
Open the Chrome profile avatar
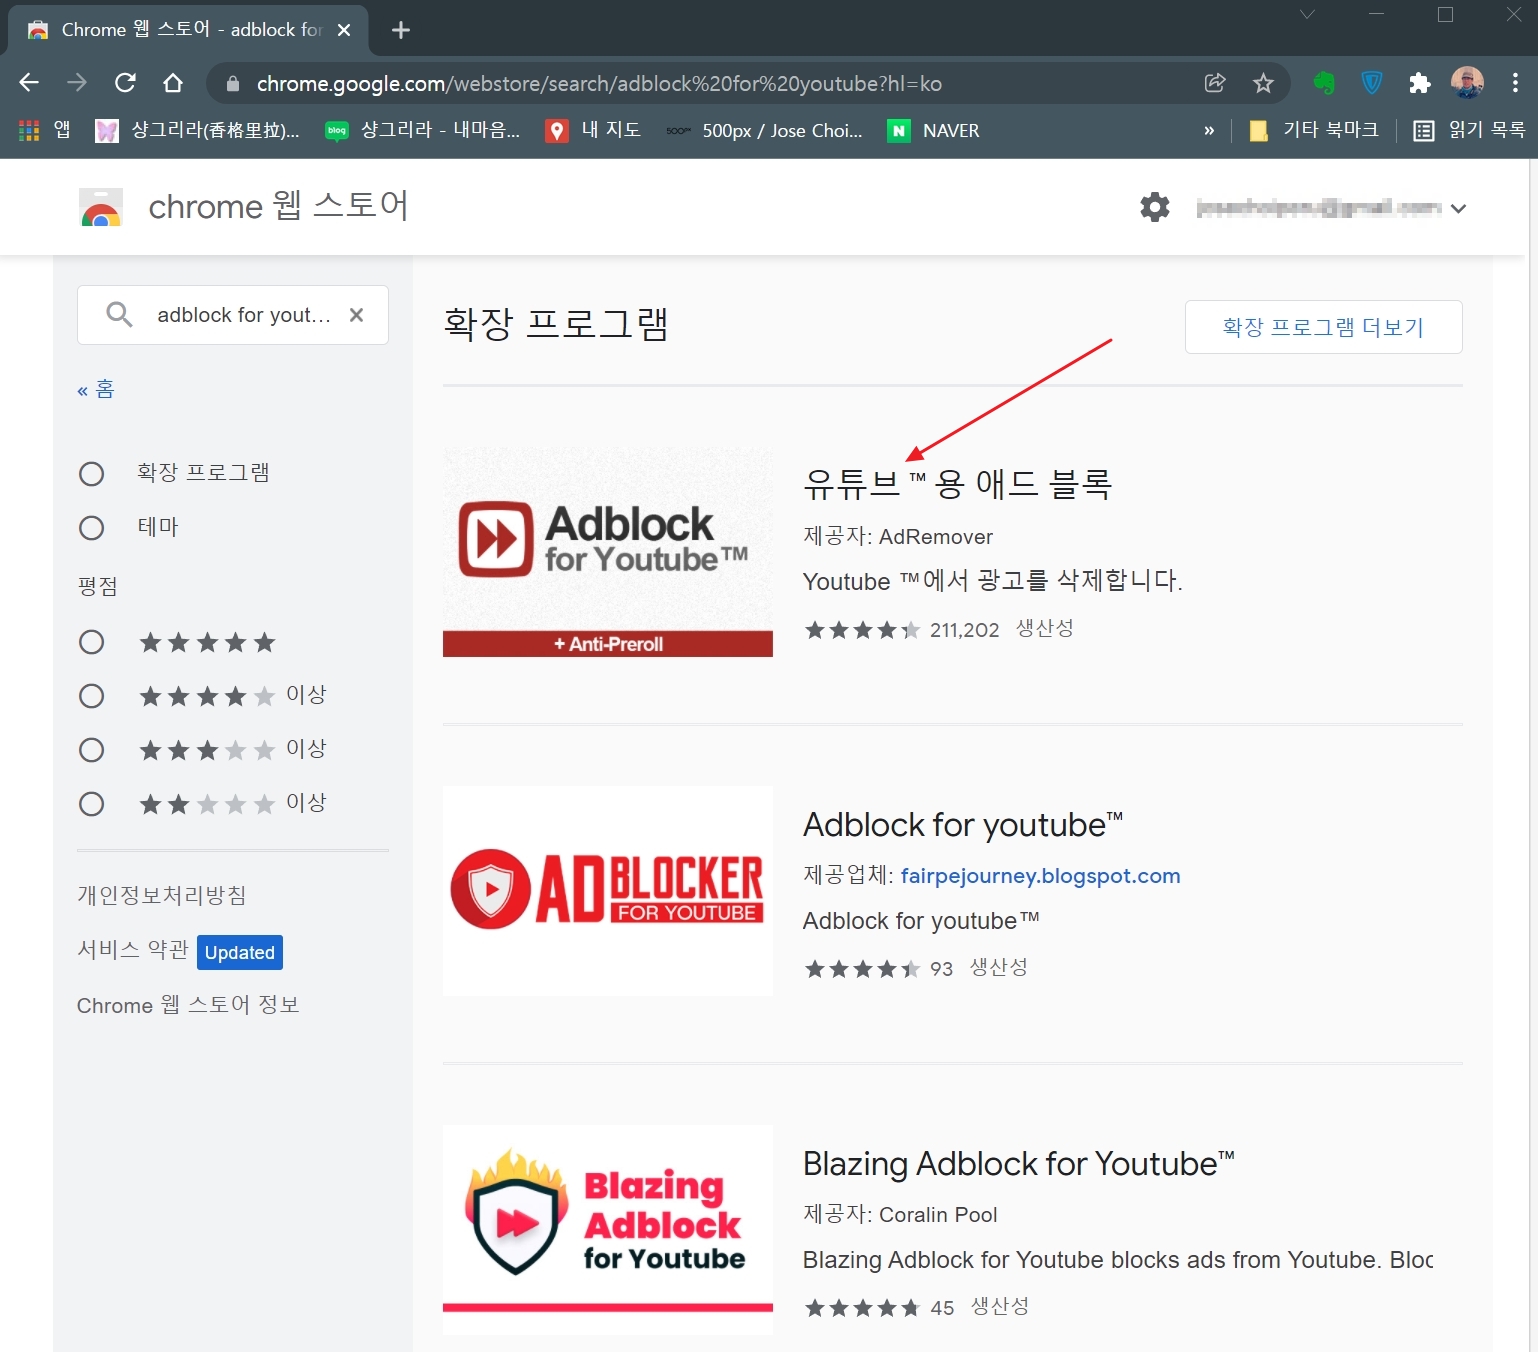pos(1467,83)
